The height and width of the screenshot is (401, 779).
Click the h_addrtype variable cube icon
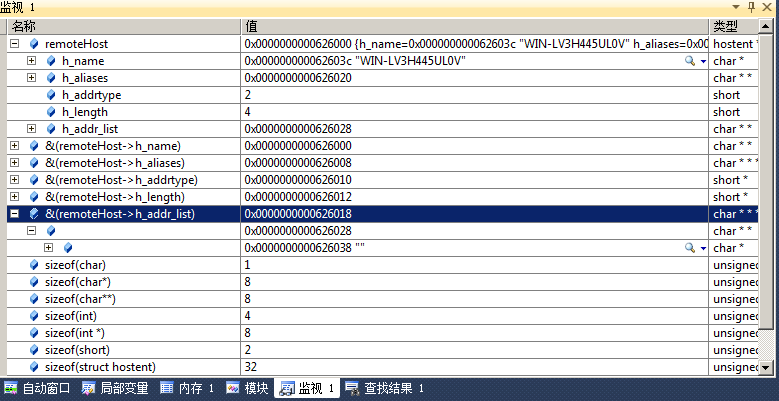51,95
